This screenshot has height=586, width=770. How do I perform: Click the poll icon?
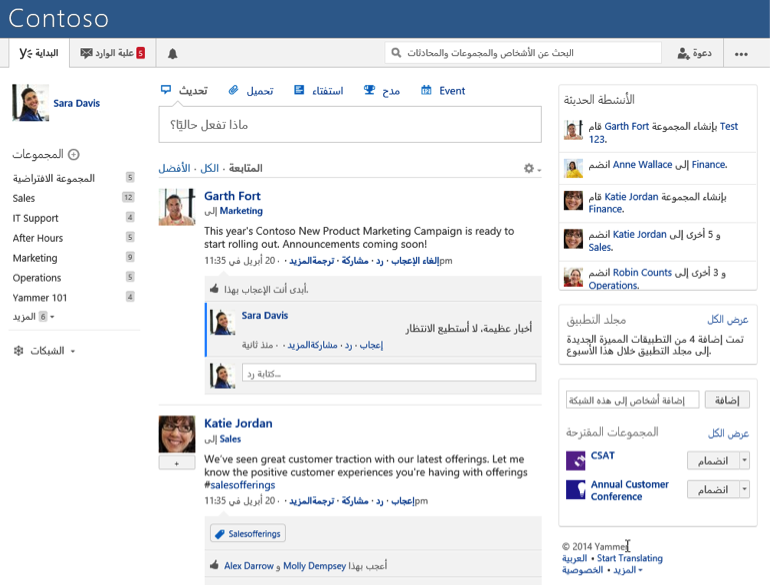299,90
